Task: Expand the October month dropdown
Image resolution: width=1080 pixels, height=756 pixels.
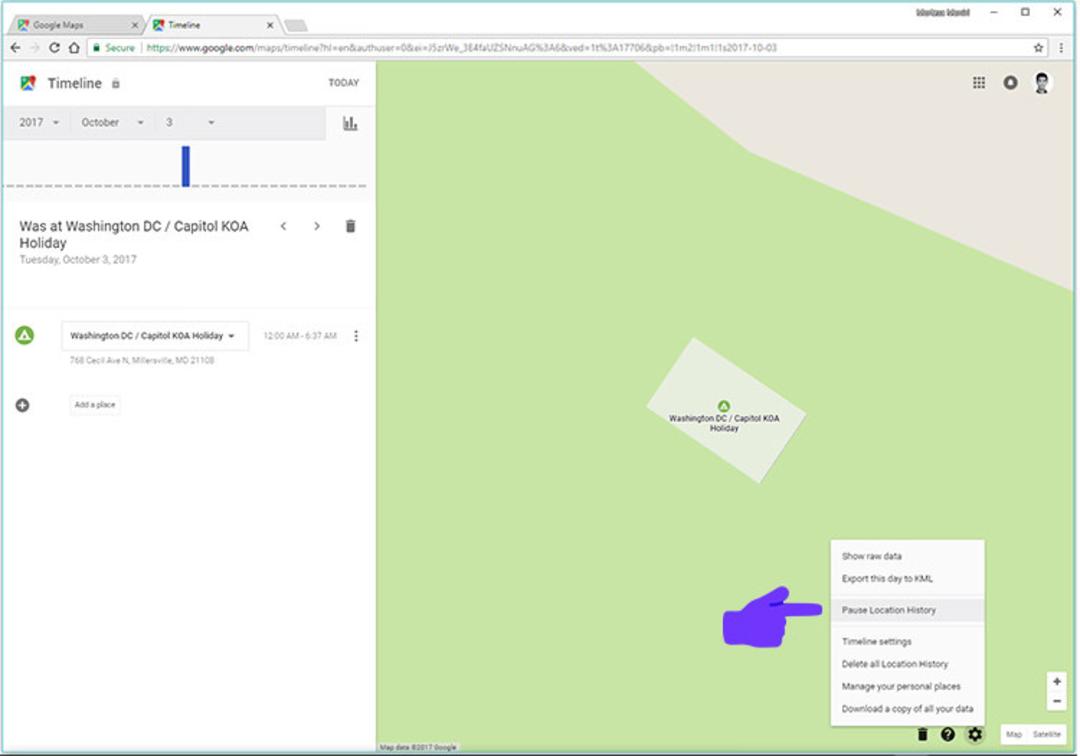Action: point(112,123)
